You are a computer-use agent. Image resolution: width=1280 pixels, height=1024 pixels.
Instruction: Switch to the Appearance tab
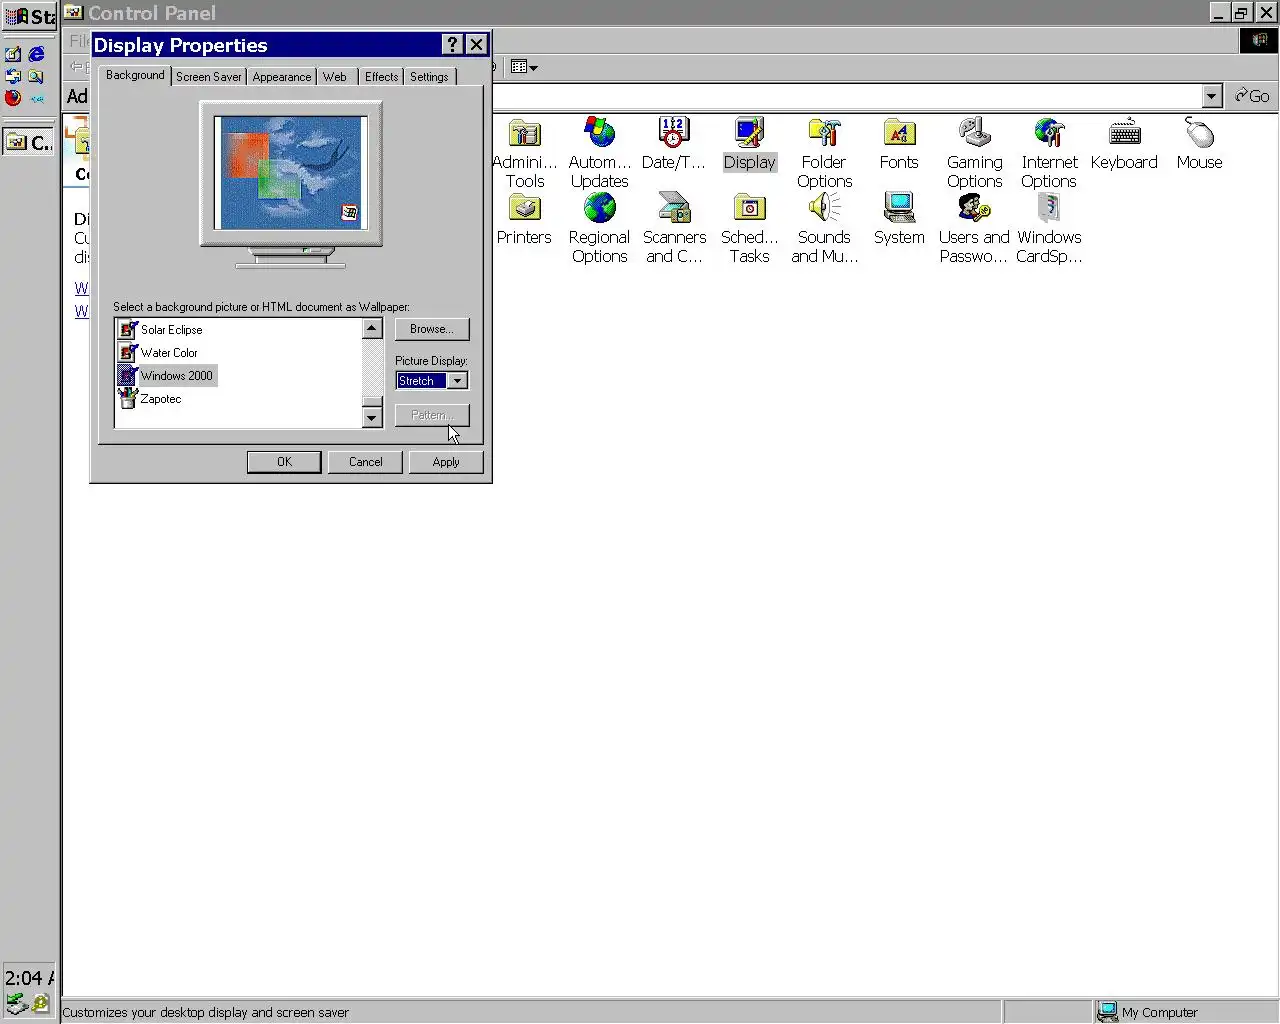[x=281, y=77]
